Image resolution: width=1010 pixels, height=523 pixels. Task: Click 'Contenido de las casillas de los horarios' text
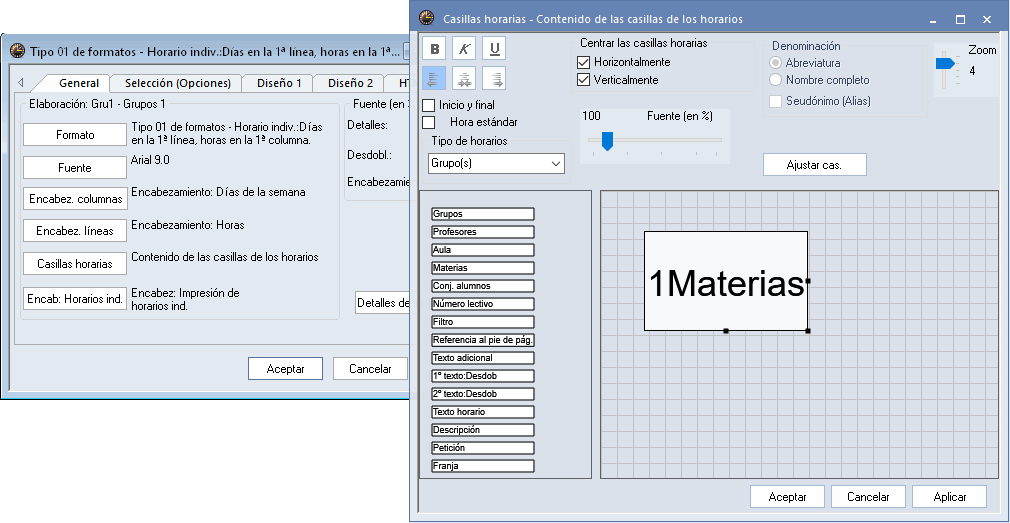tap(225, 256)
